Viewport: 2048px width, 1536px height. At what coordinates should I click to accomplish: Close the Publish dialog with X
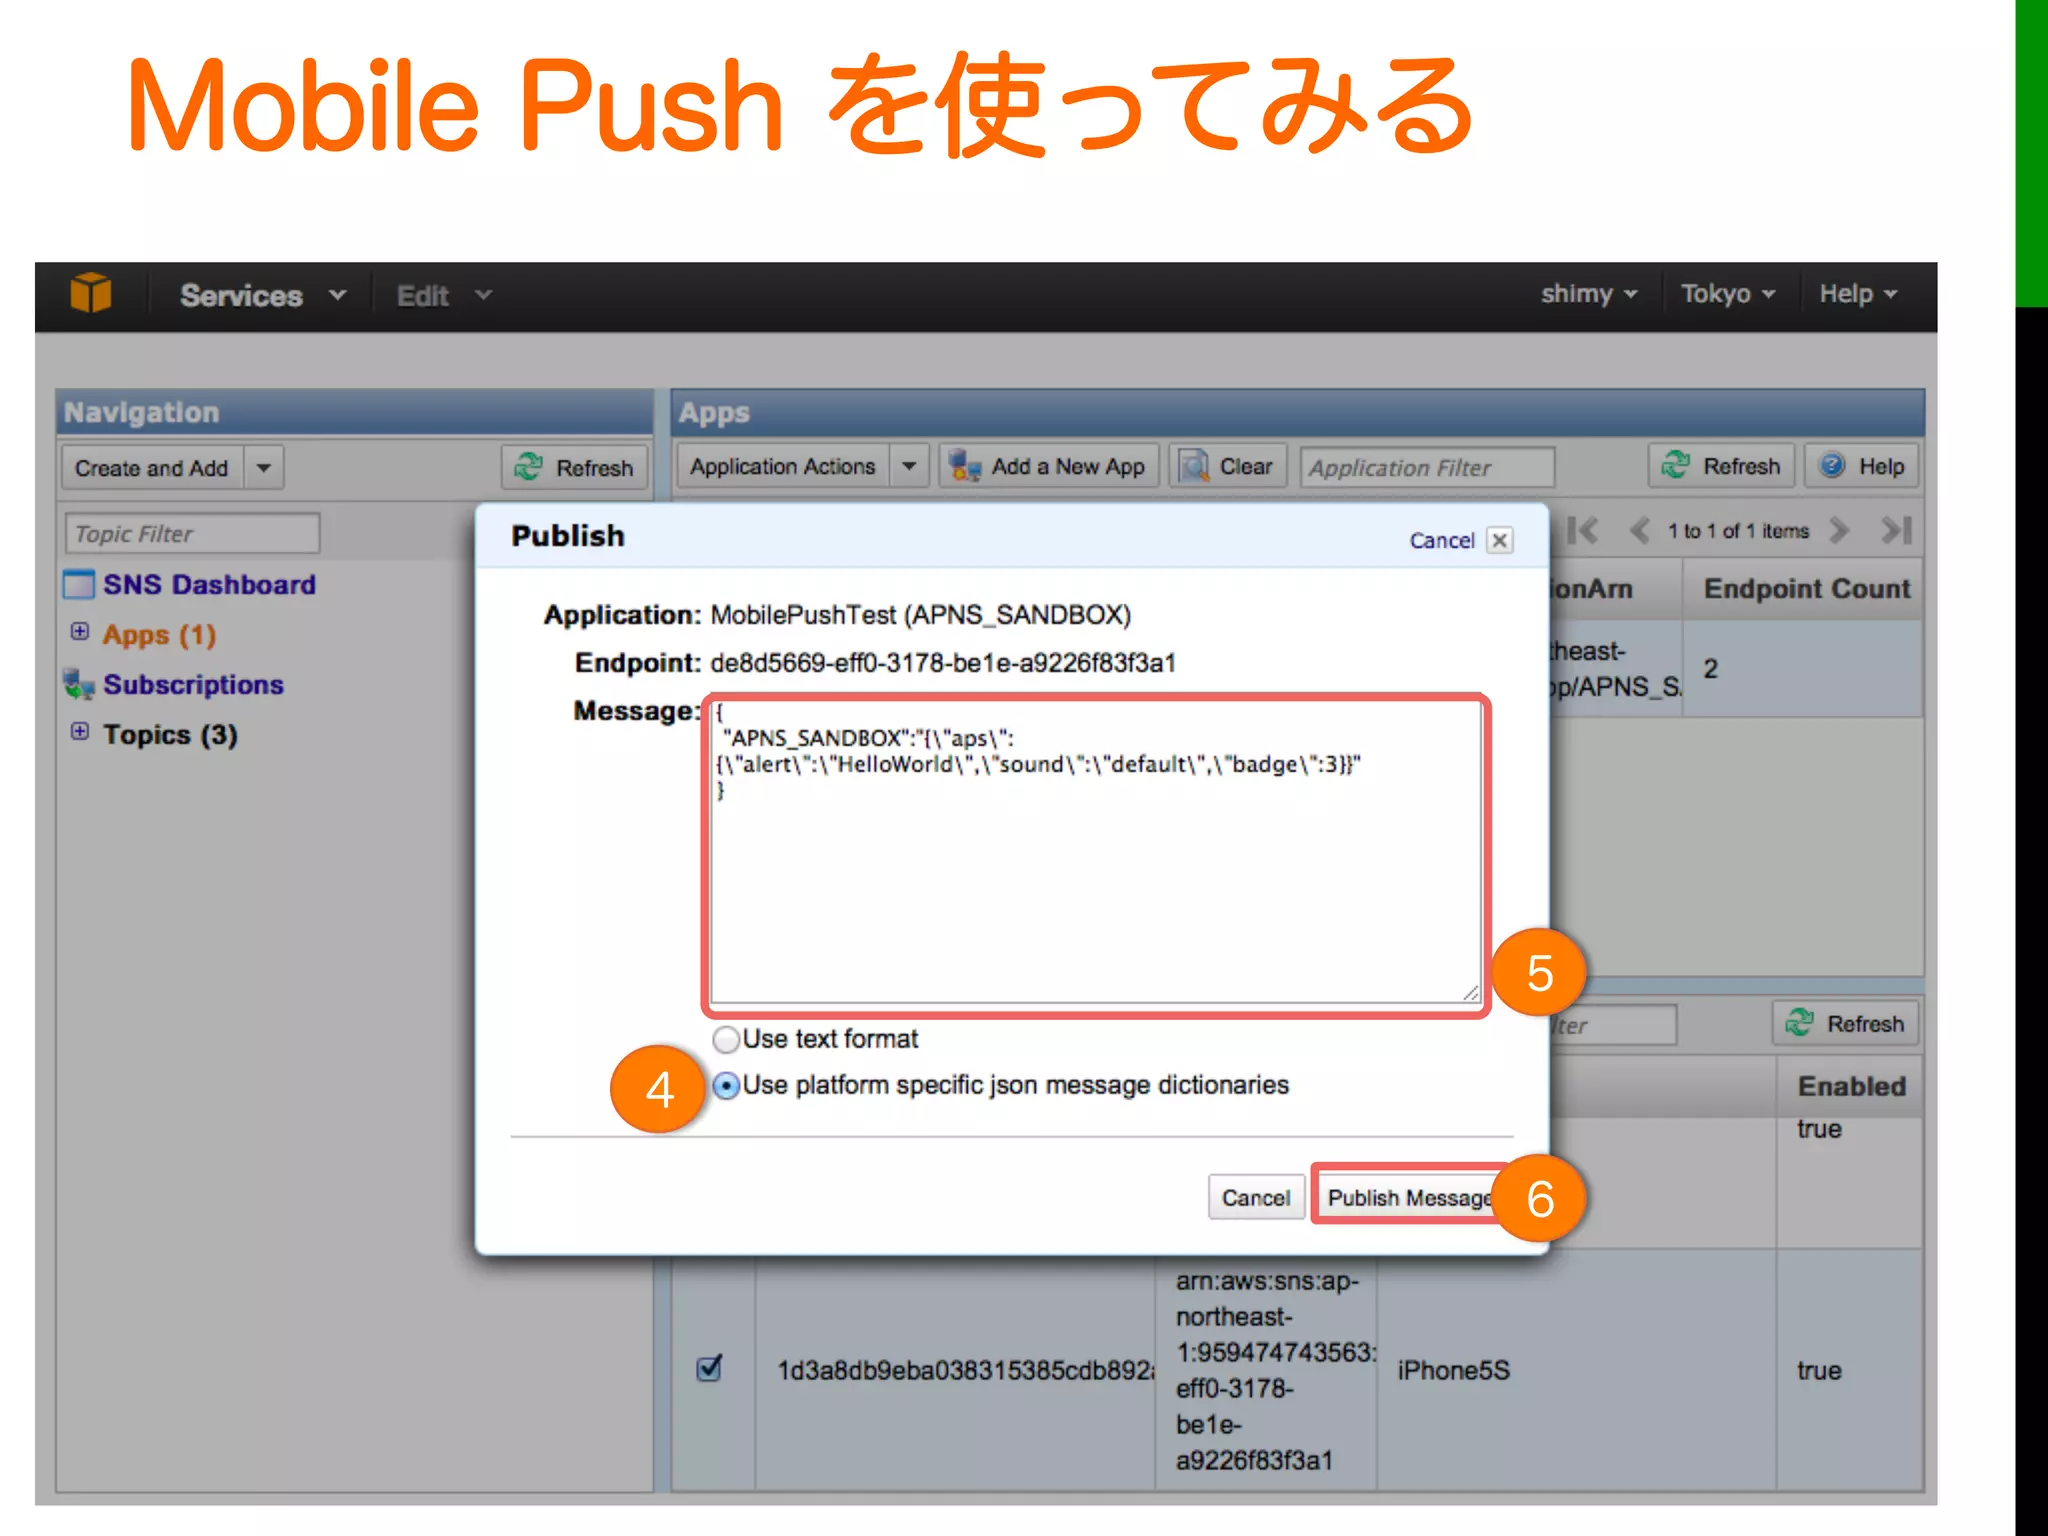click(x=1499, y=541)
